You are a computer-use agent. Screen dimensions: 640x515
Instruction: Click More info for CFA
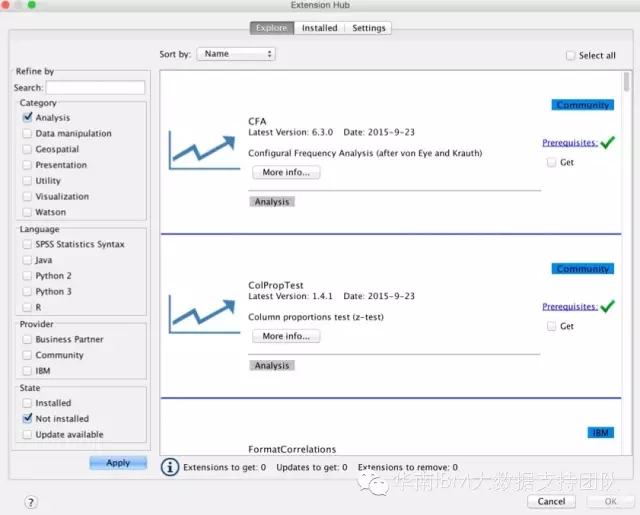point(286,172)
